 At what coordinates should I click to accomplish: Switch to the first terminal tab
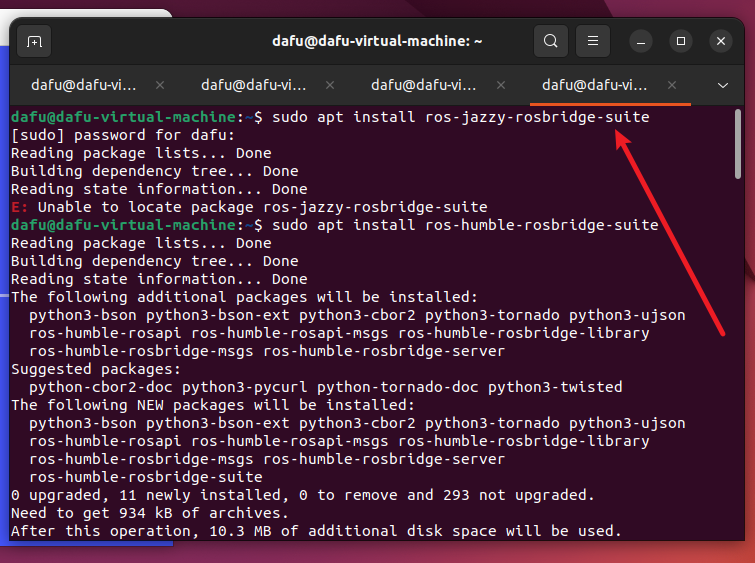[x=83, y=85]
